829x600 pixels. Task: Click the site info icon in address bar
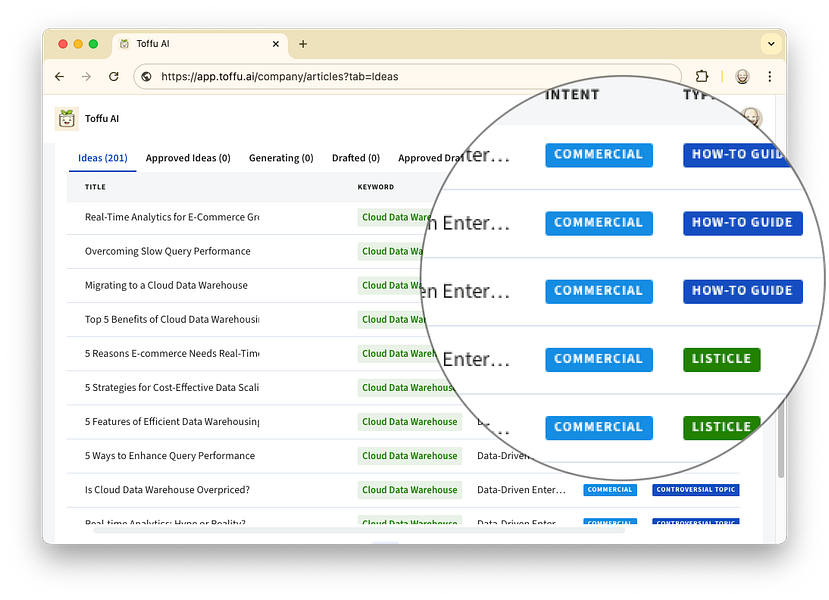(146, 77)
